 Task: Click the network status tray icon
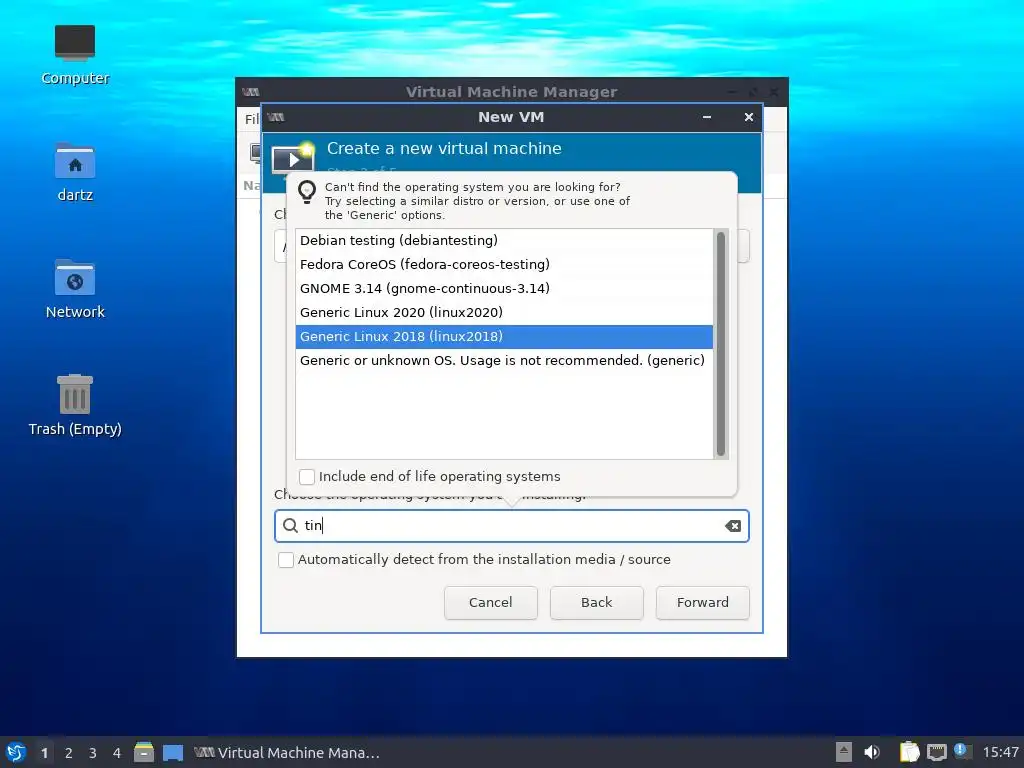point(936,752)
